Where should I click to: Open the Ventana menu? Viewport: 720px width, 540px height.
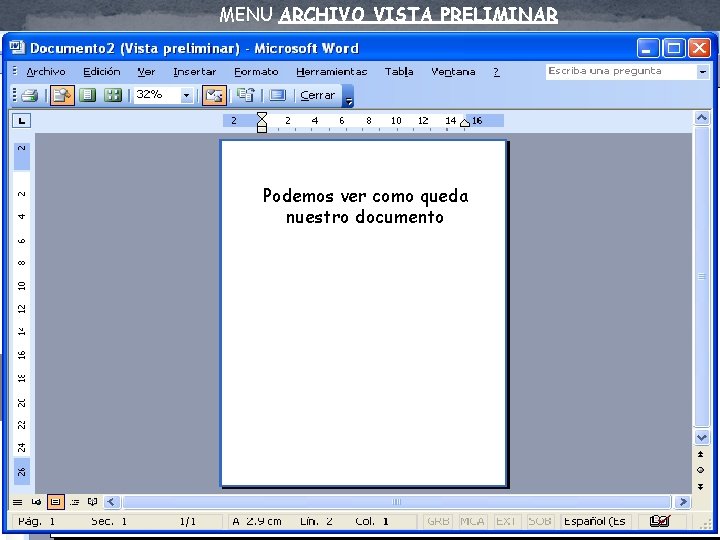pyautogui.click(x=453, y=72)
